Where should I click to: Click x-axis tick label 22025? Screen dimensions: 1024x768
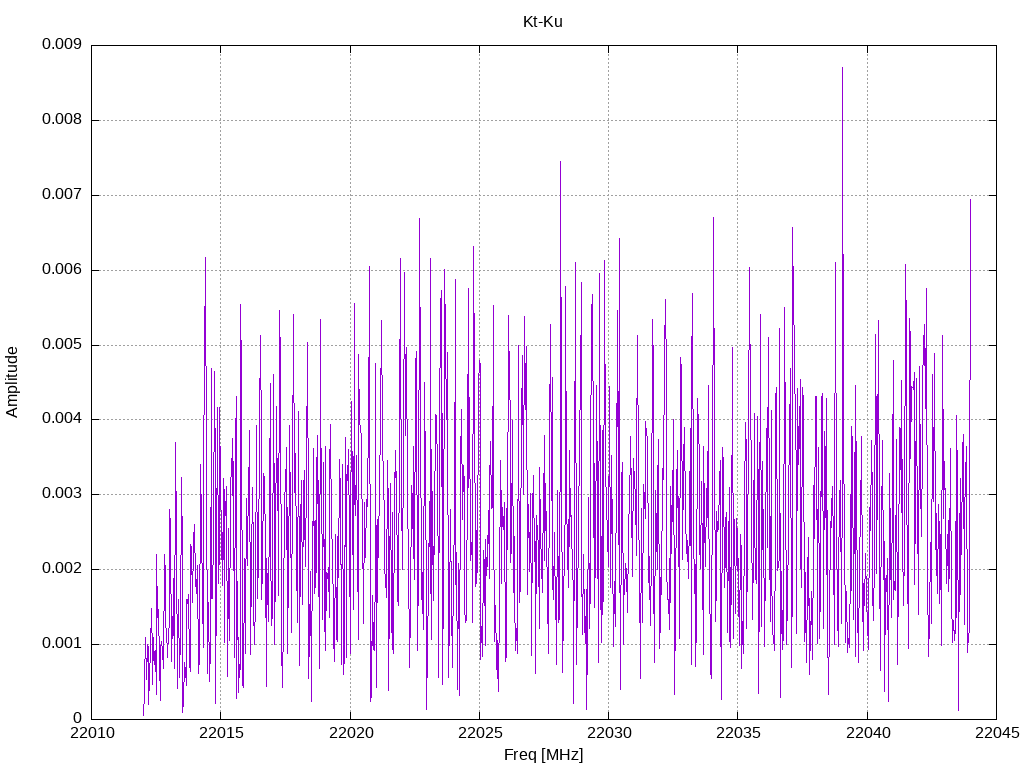(480, 733)
